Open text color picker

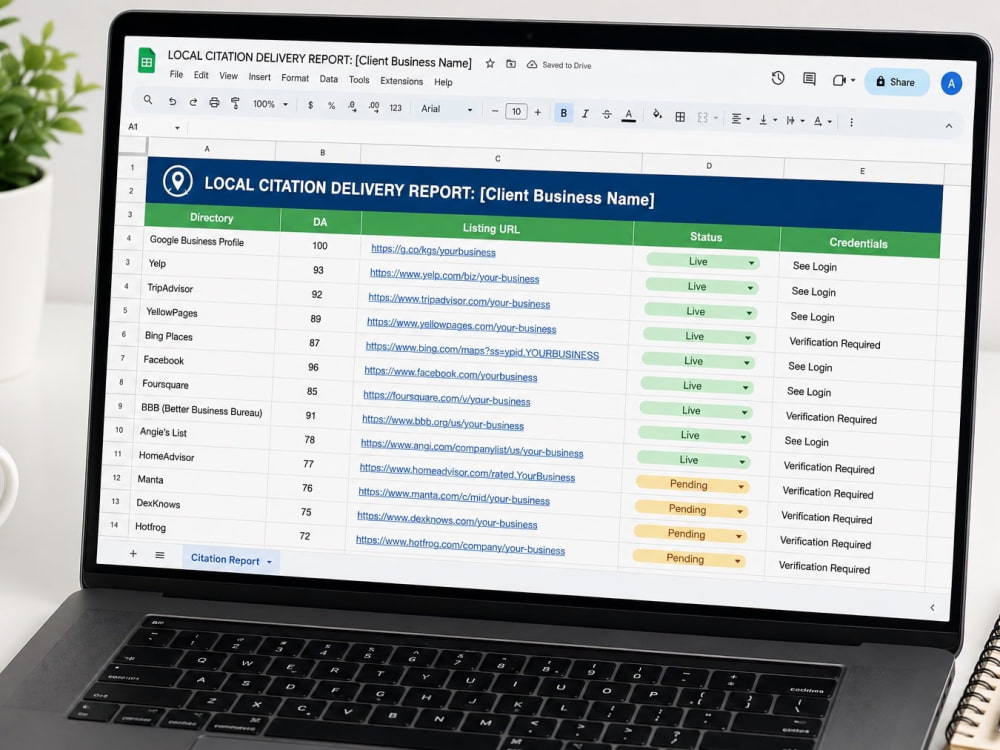click(629, 115)
